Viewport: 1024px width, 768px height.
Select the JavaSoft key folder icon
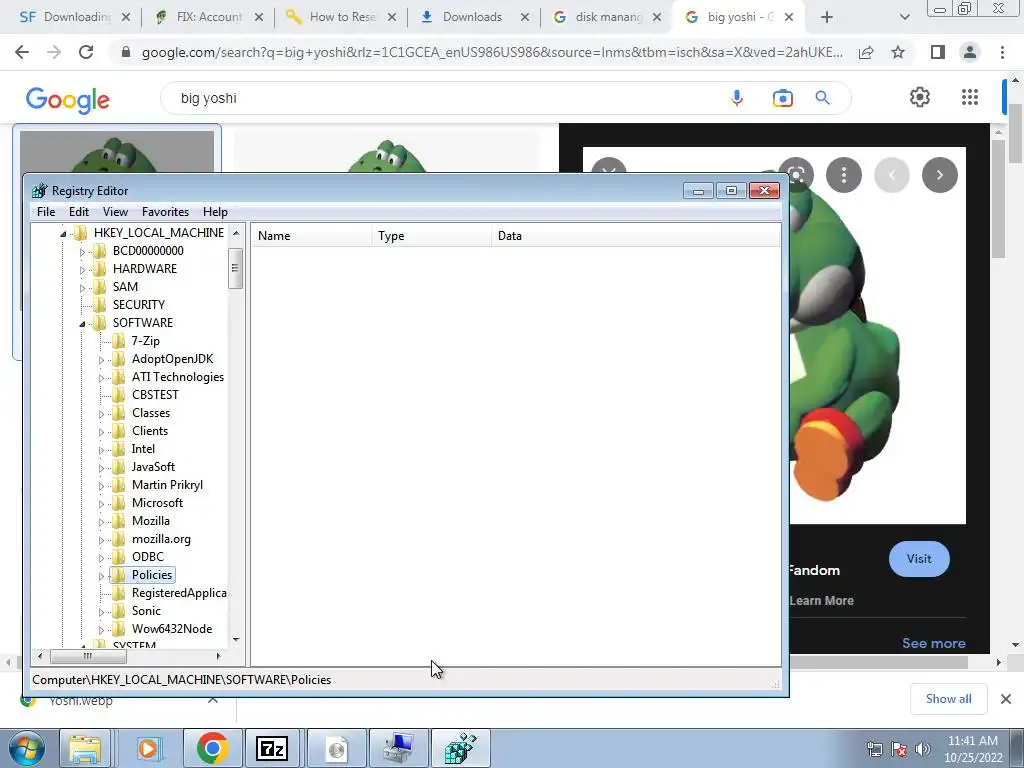118,466
